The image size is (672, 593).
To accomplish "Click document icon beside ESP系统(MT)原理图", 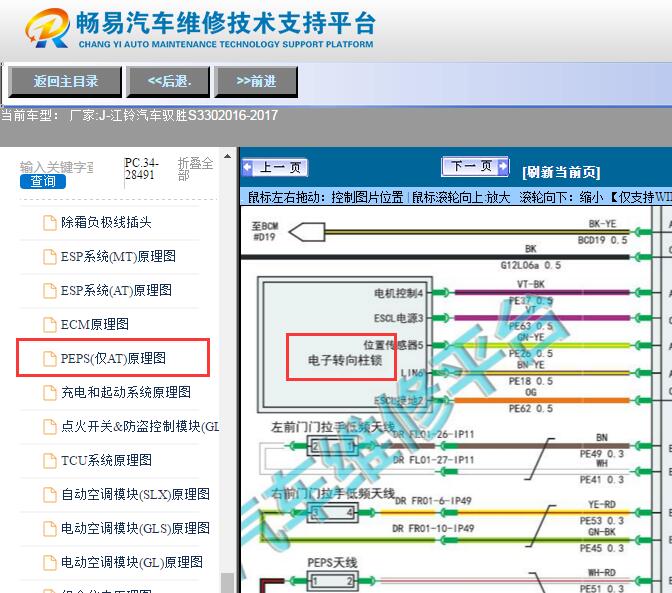I will tap(50, 257).
